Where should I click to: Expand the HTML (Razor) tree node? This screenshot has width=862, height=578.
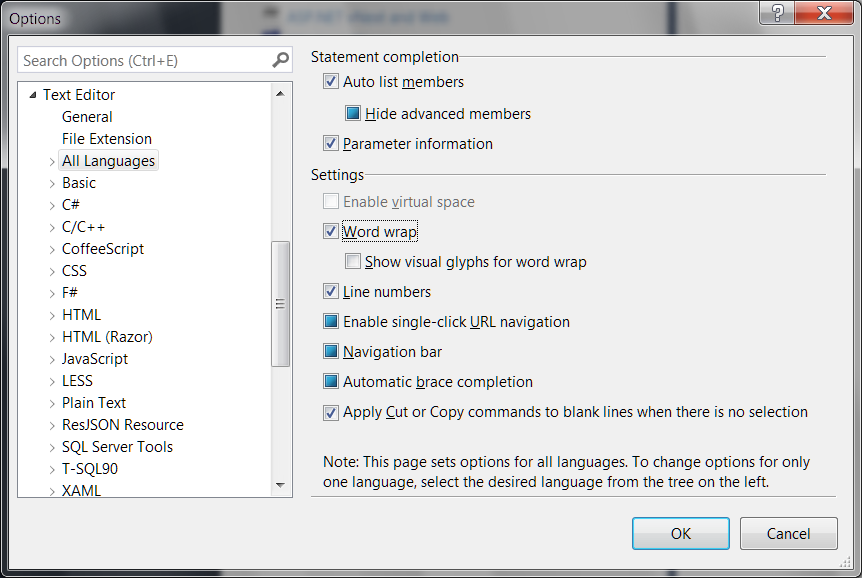coord(52,337)
